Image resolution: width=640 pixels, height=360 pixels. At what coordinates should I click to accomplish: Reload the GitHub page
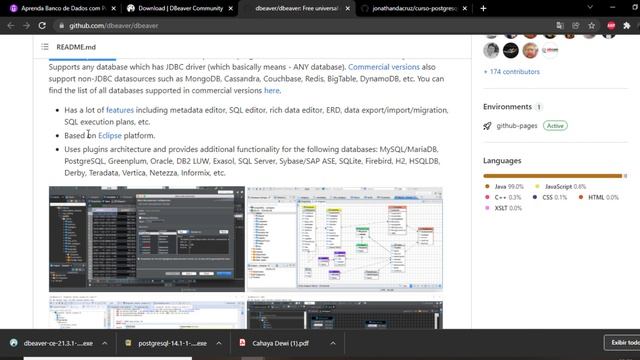tap(42, 26)
